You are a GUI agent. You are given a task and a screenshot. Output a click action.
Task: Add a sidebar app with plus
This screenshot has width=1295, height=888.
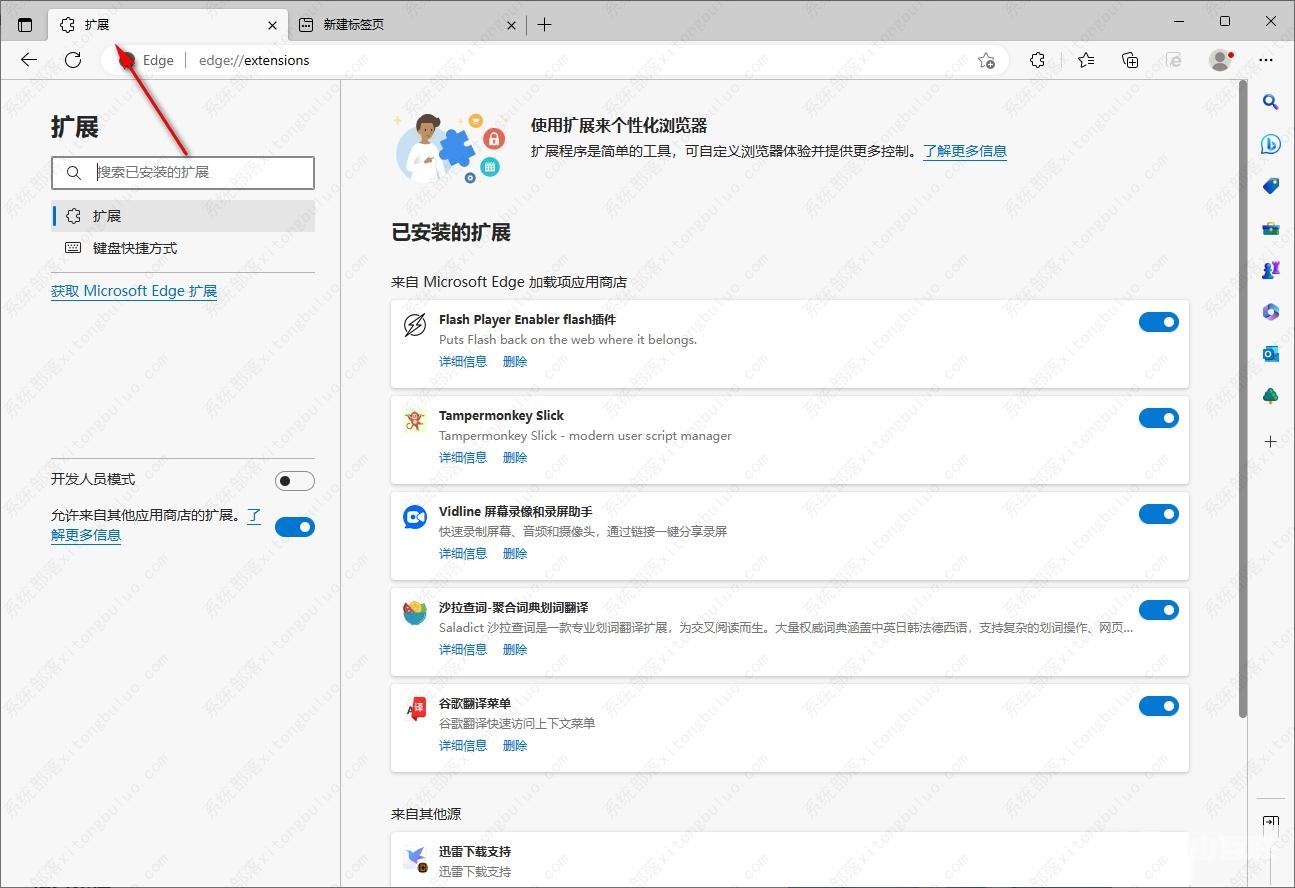[1270, 441]
